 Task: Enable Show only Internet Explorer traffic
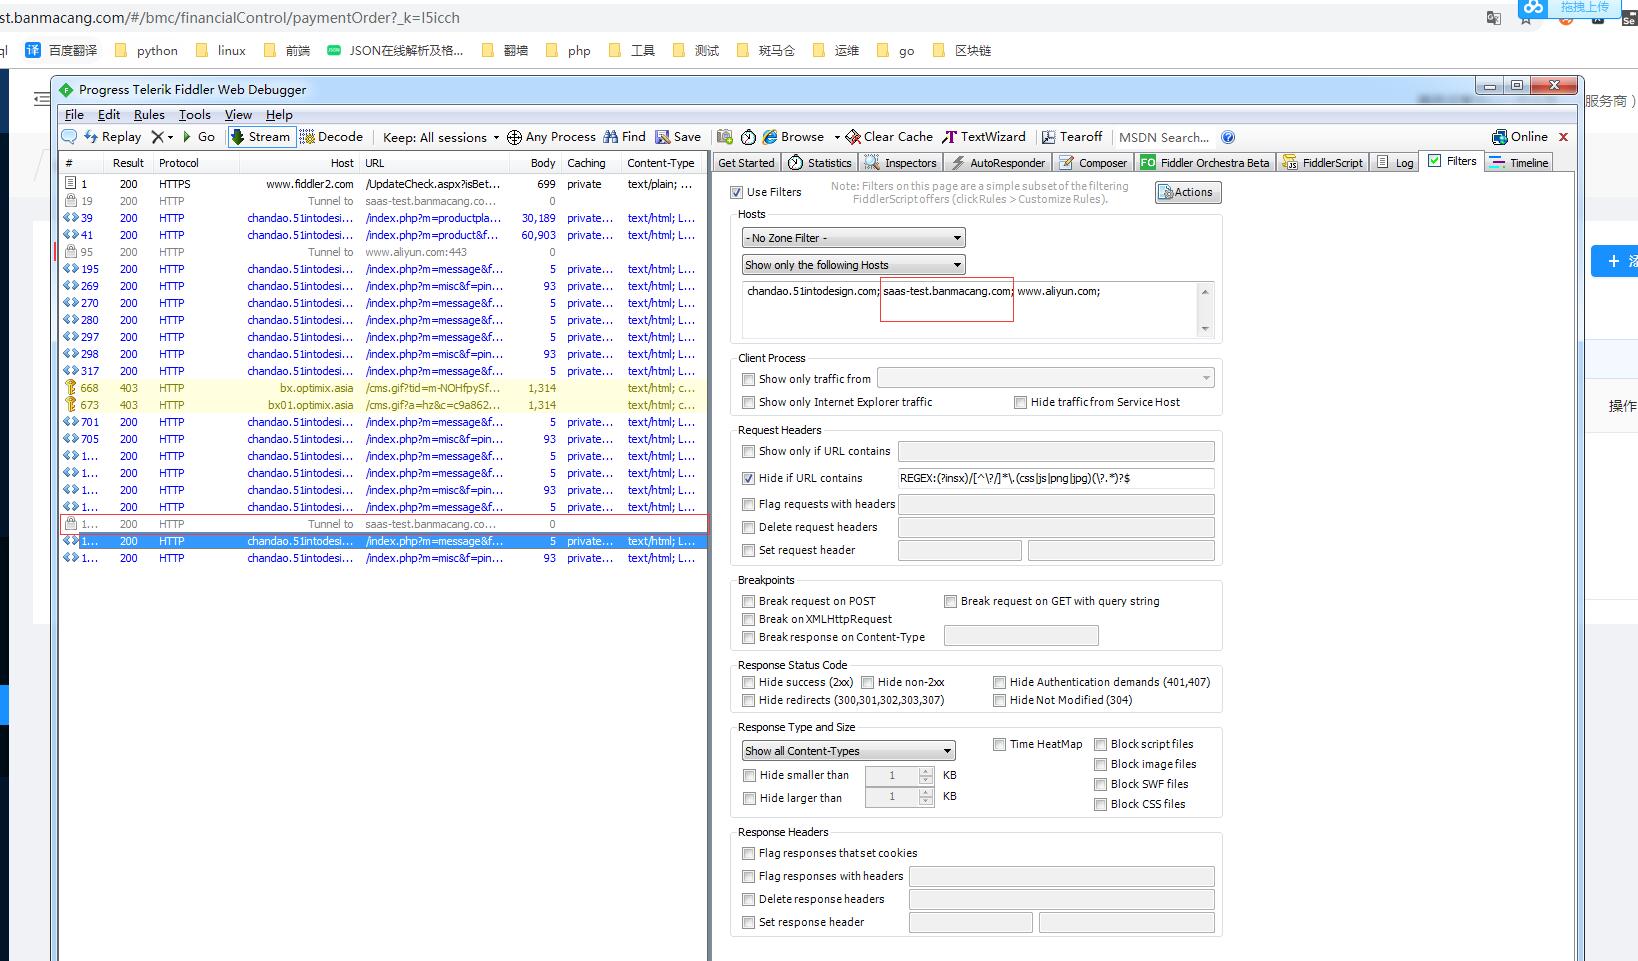[x=748, y=402]
